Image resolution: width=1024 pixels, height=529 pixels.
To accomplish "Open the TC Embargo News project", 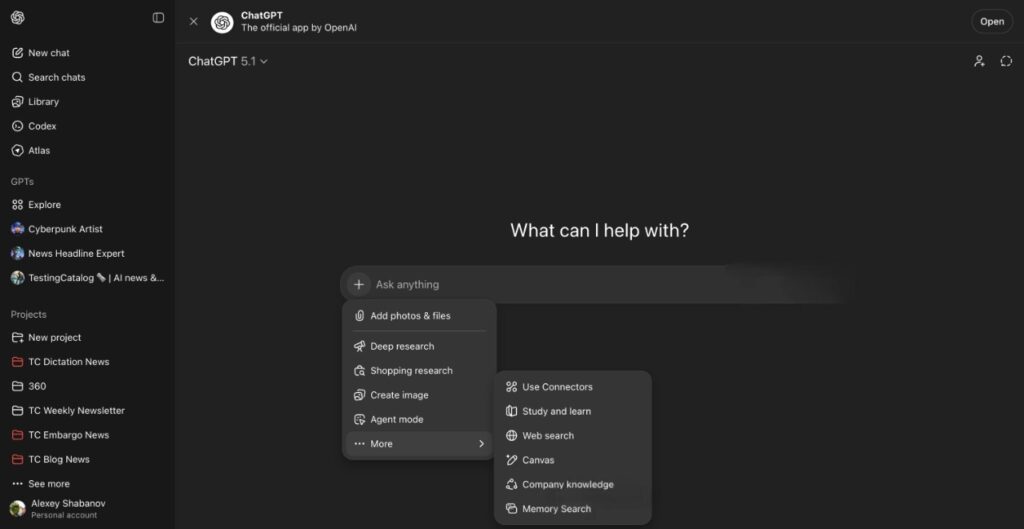I will (x=88, y=435).
